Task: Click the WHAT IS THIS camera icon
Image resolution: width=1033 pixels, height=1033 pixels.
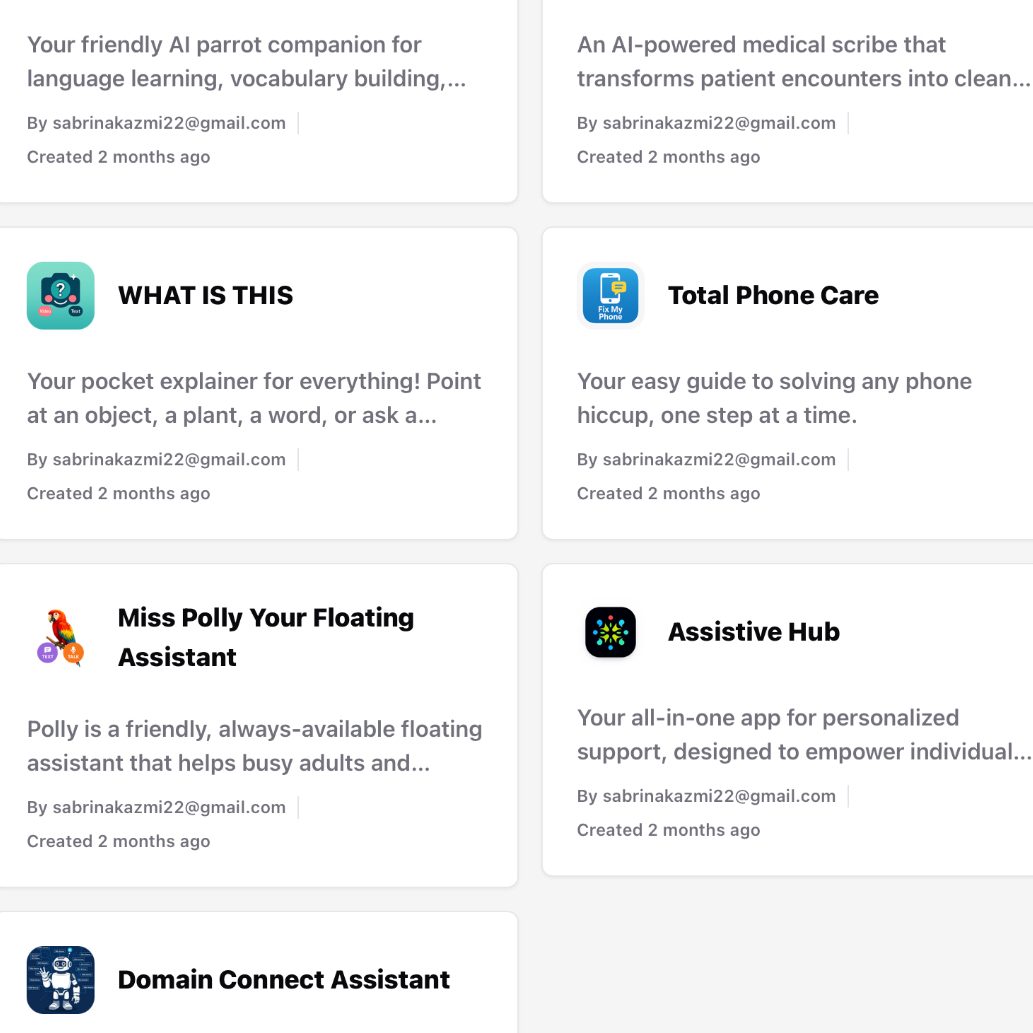Action: coord(60,296)
